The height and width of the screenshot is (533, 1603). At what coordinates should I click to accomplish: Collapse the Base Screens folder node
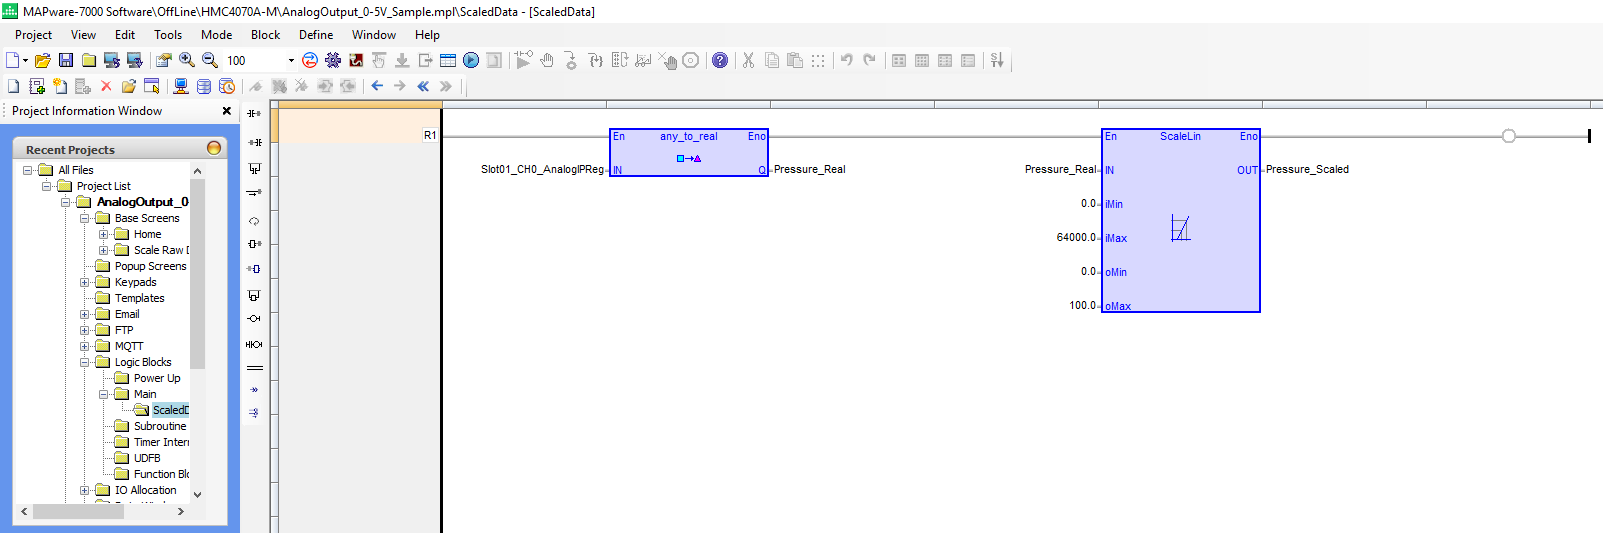(x=85, y=218)
